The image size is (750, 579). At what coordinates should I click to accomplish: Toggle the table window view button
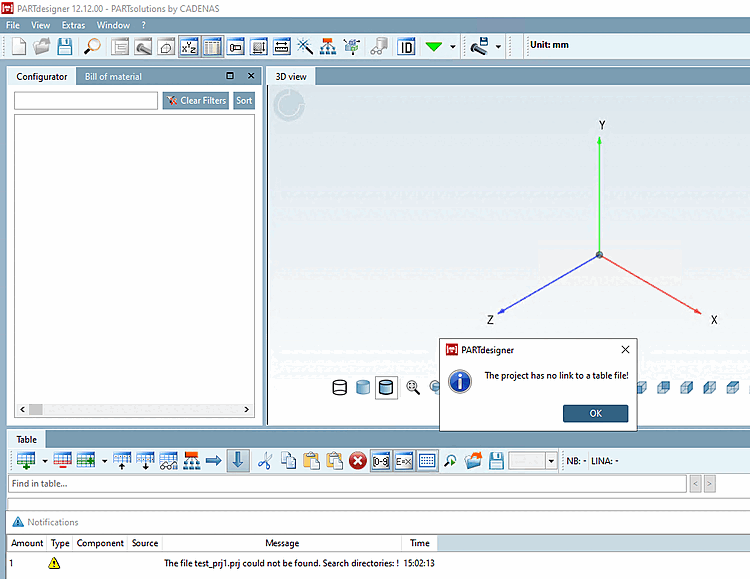[212, 46]
